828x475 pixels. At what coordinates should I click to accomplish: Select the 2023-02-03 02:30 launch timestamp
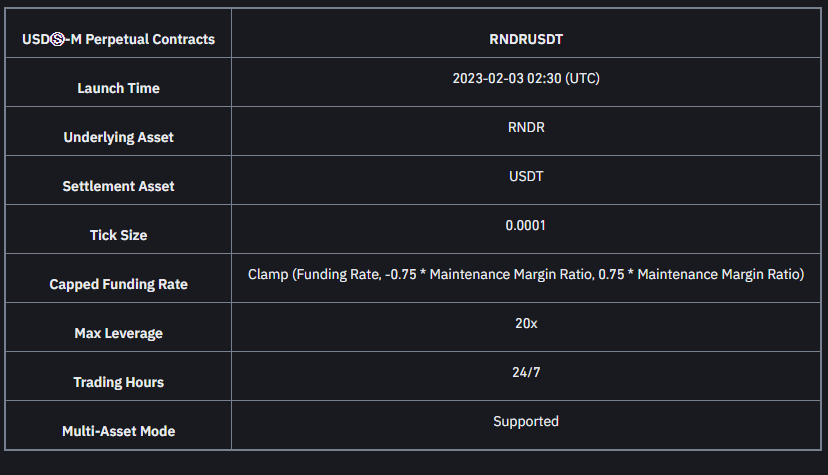pyautogui.click(x=507, y=78)
